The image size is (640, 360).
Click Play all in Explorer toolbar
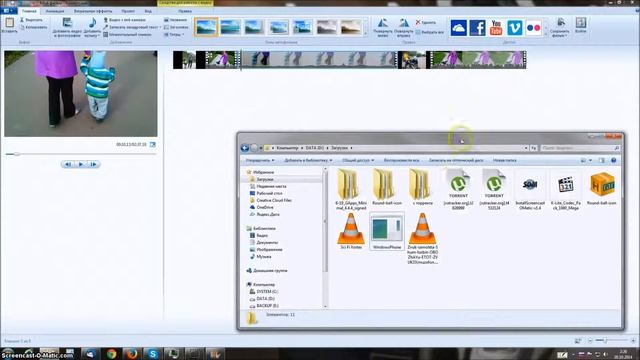click(x=402, y=160)
